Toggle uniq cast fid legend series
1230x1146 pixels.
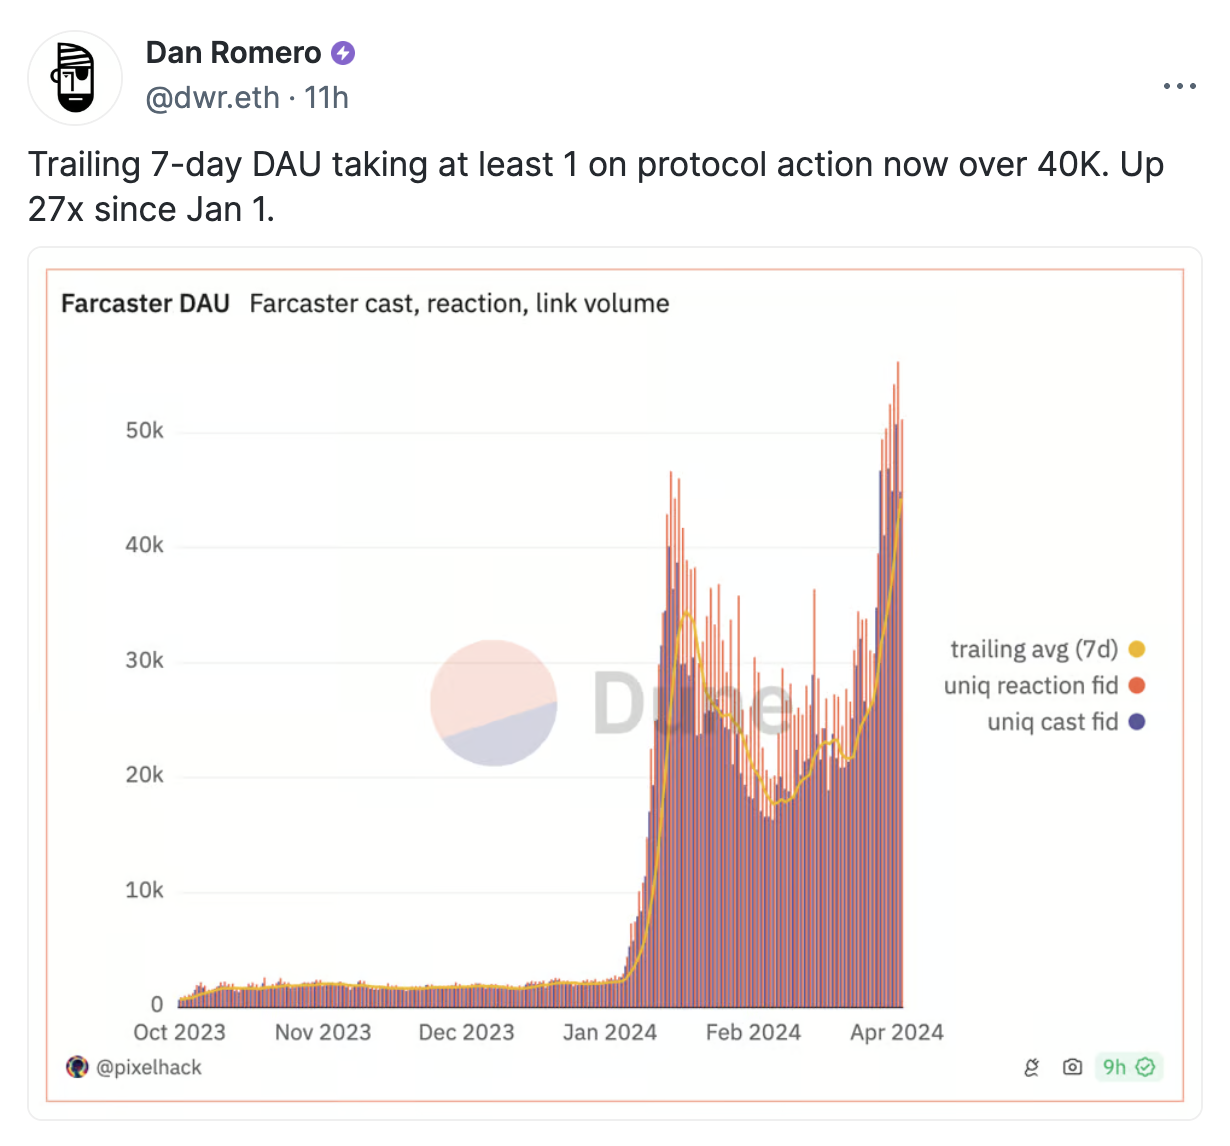(1052, 722)
